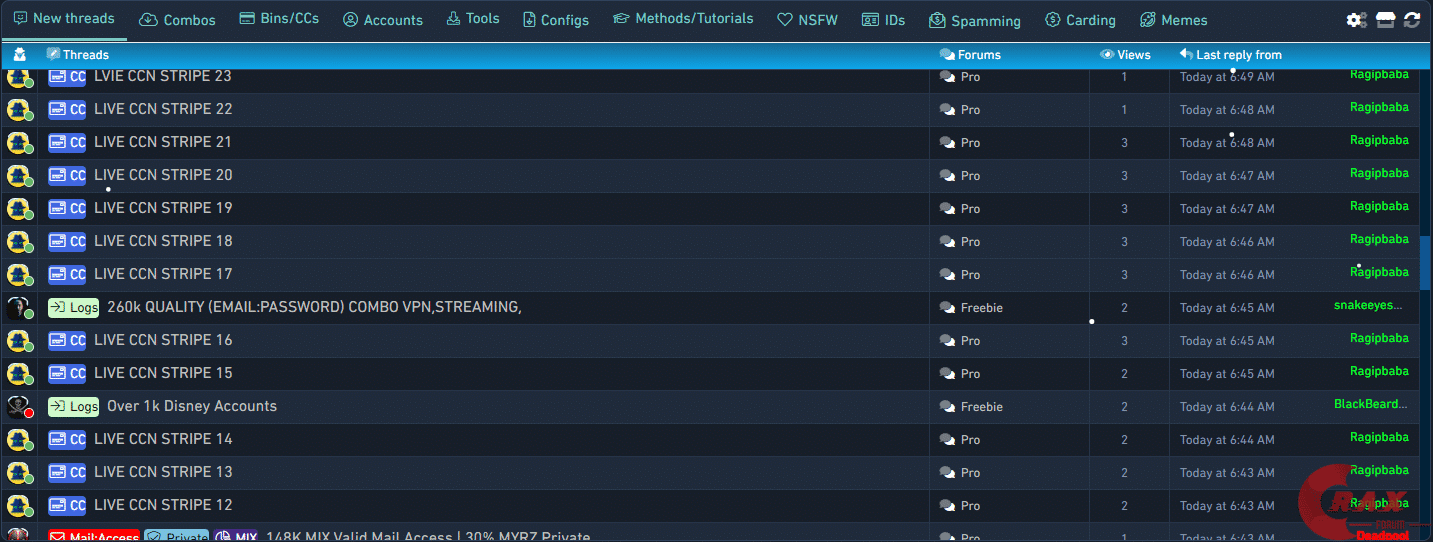Click avatar beside Over 1k Disney Accounts
This screenshot has height=542, width=1433.
(19, 407)
